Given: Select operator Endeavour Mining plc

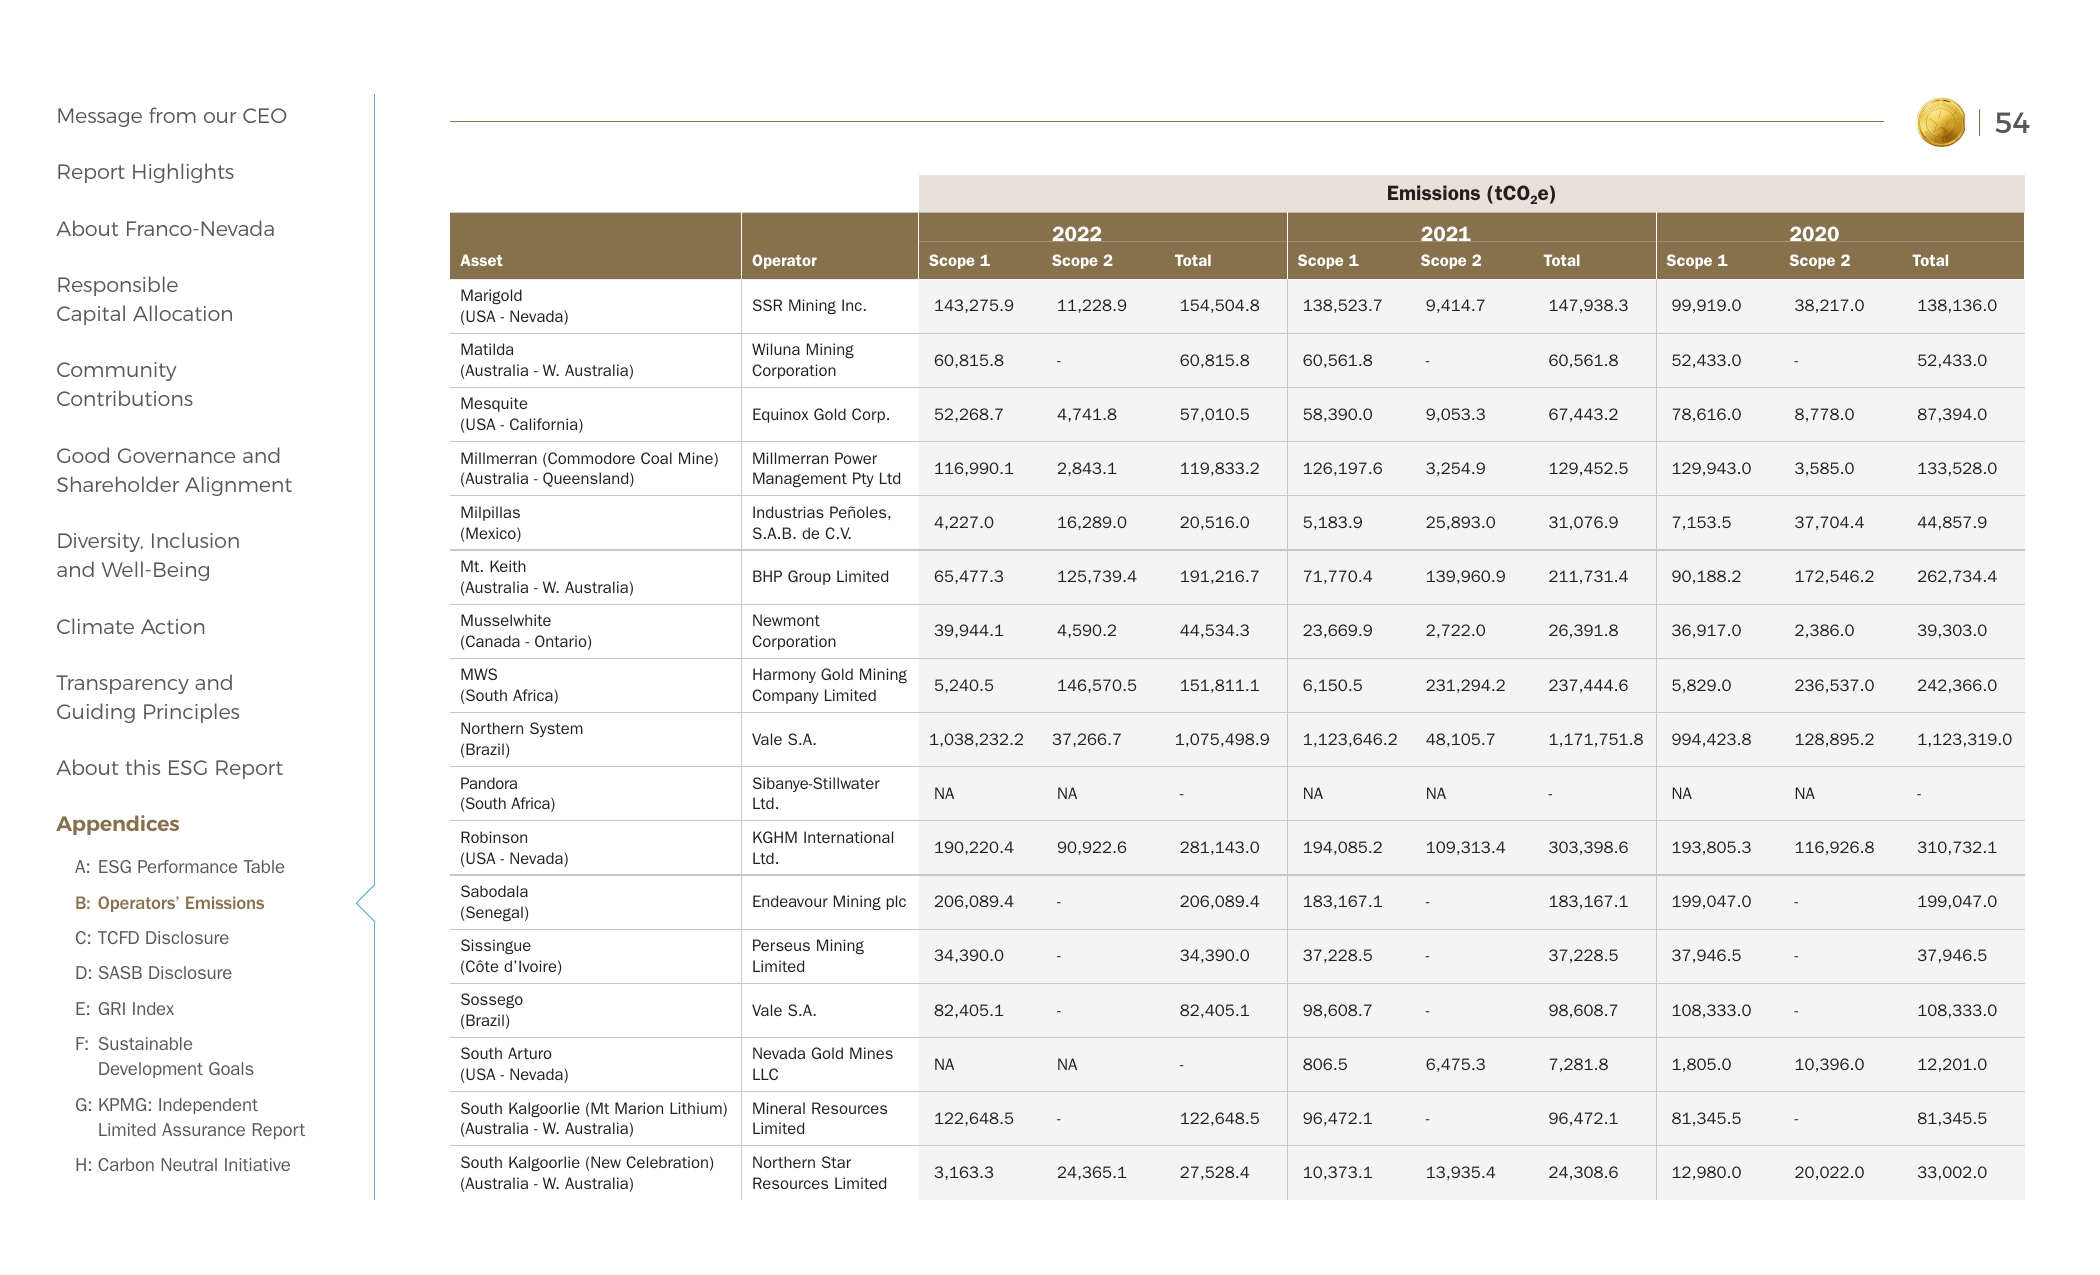Looking at the screenshot, I should [x=829, y=902].
